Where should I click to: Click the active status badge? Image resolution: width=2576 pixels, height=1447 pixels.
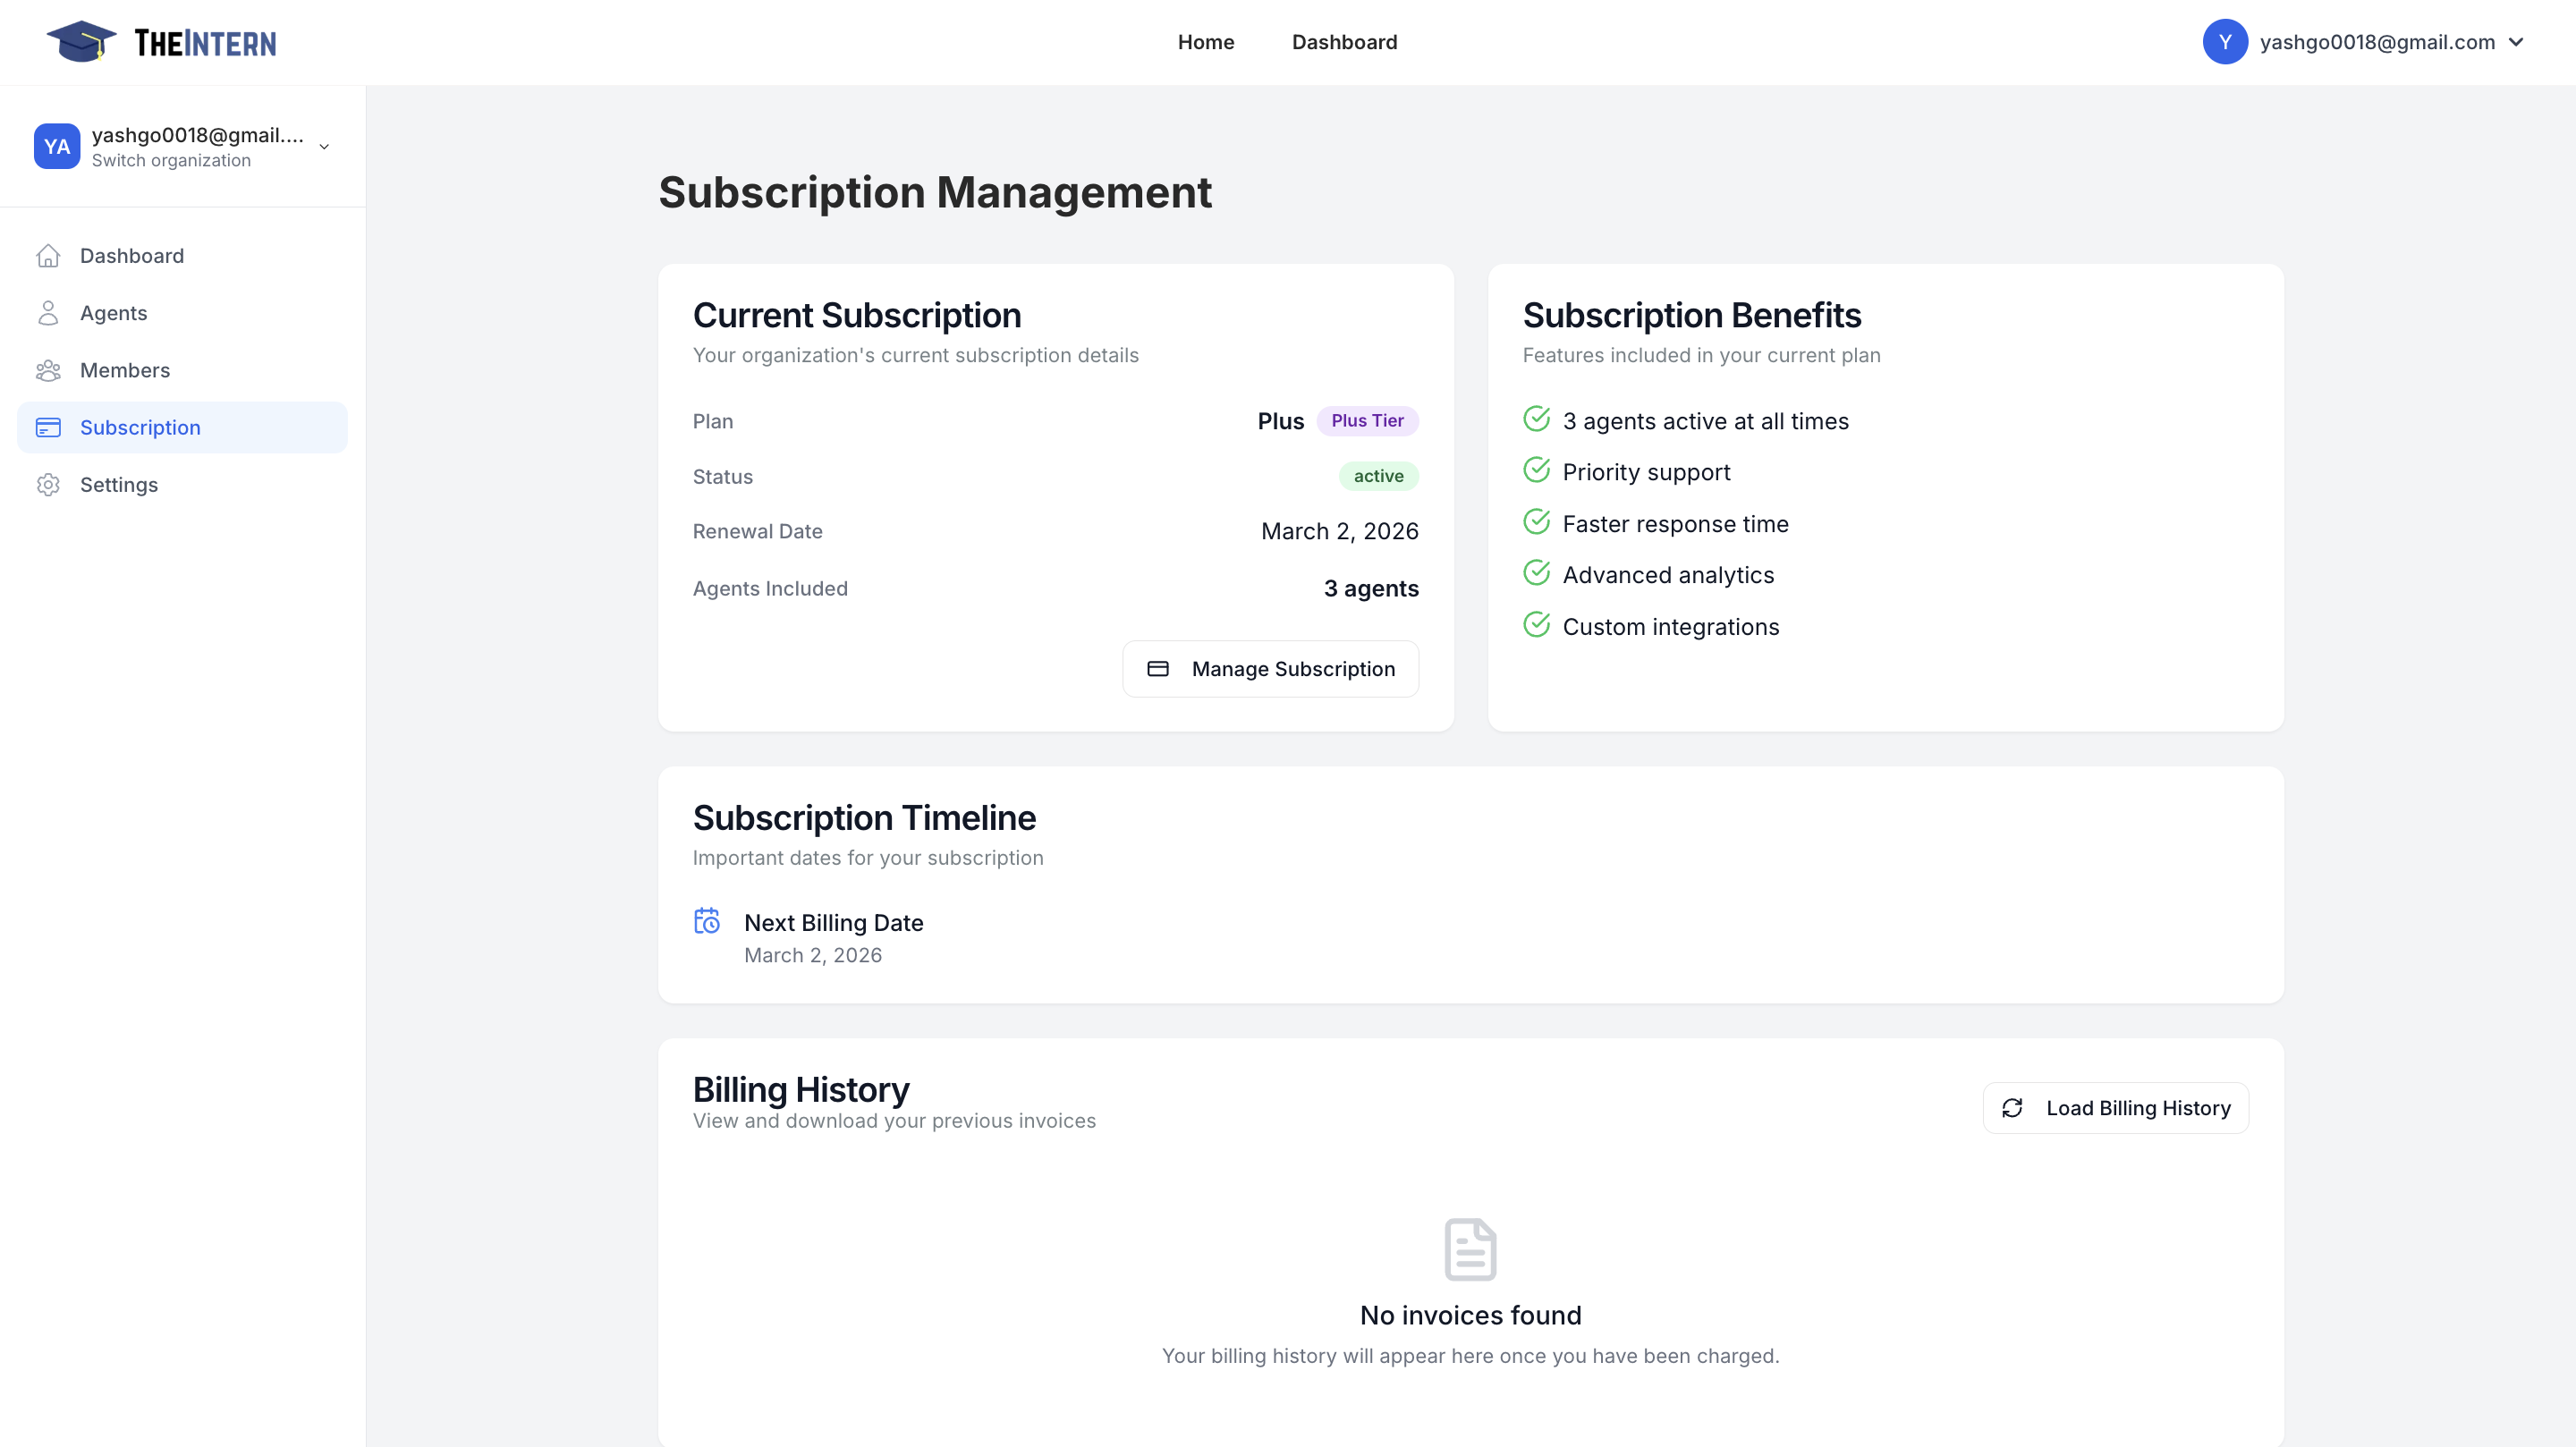pyautogui.click(x=1378, y=476)
